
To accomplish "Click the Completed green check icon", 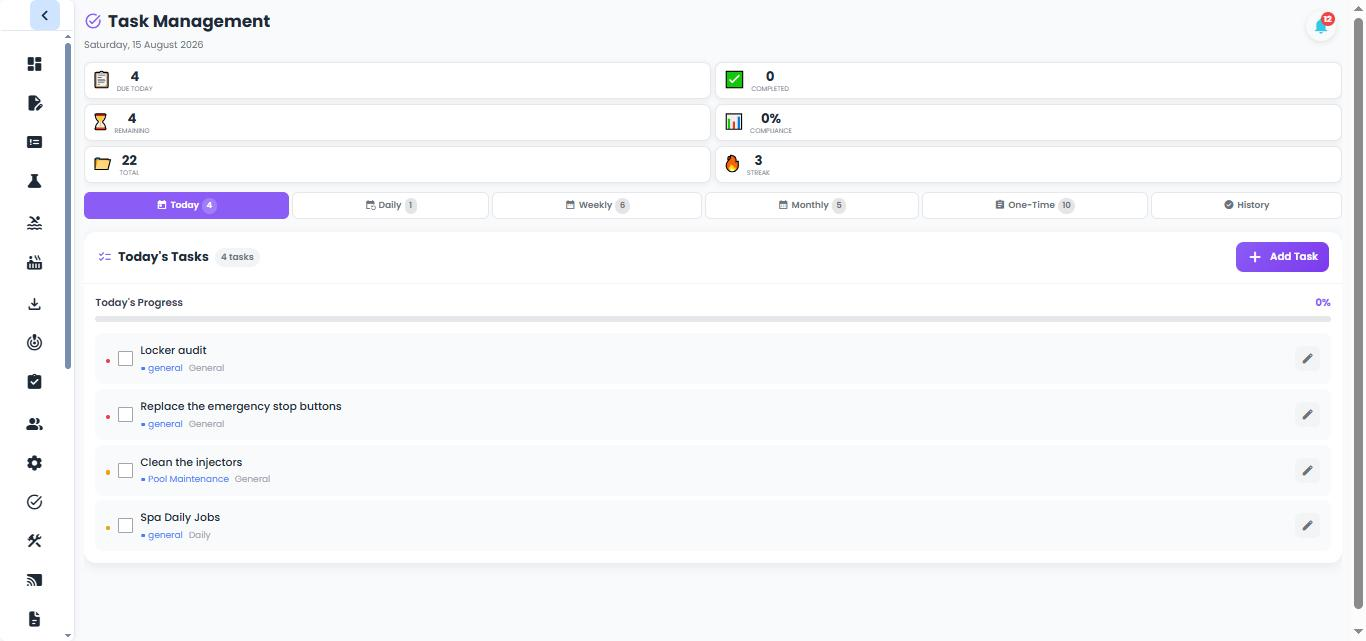I will tap(734, 79).
